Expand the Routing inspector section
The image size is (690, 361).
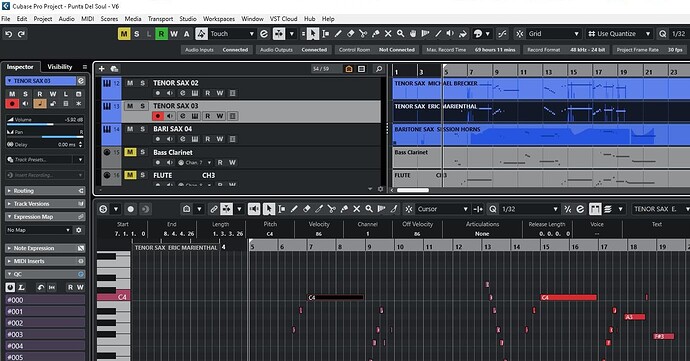pos(44,191)
